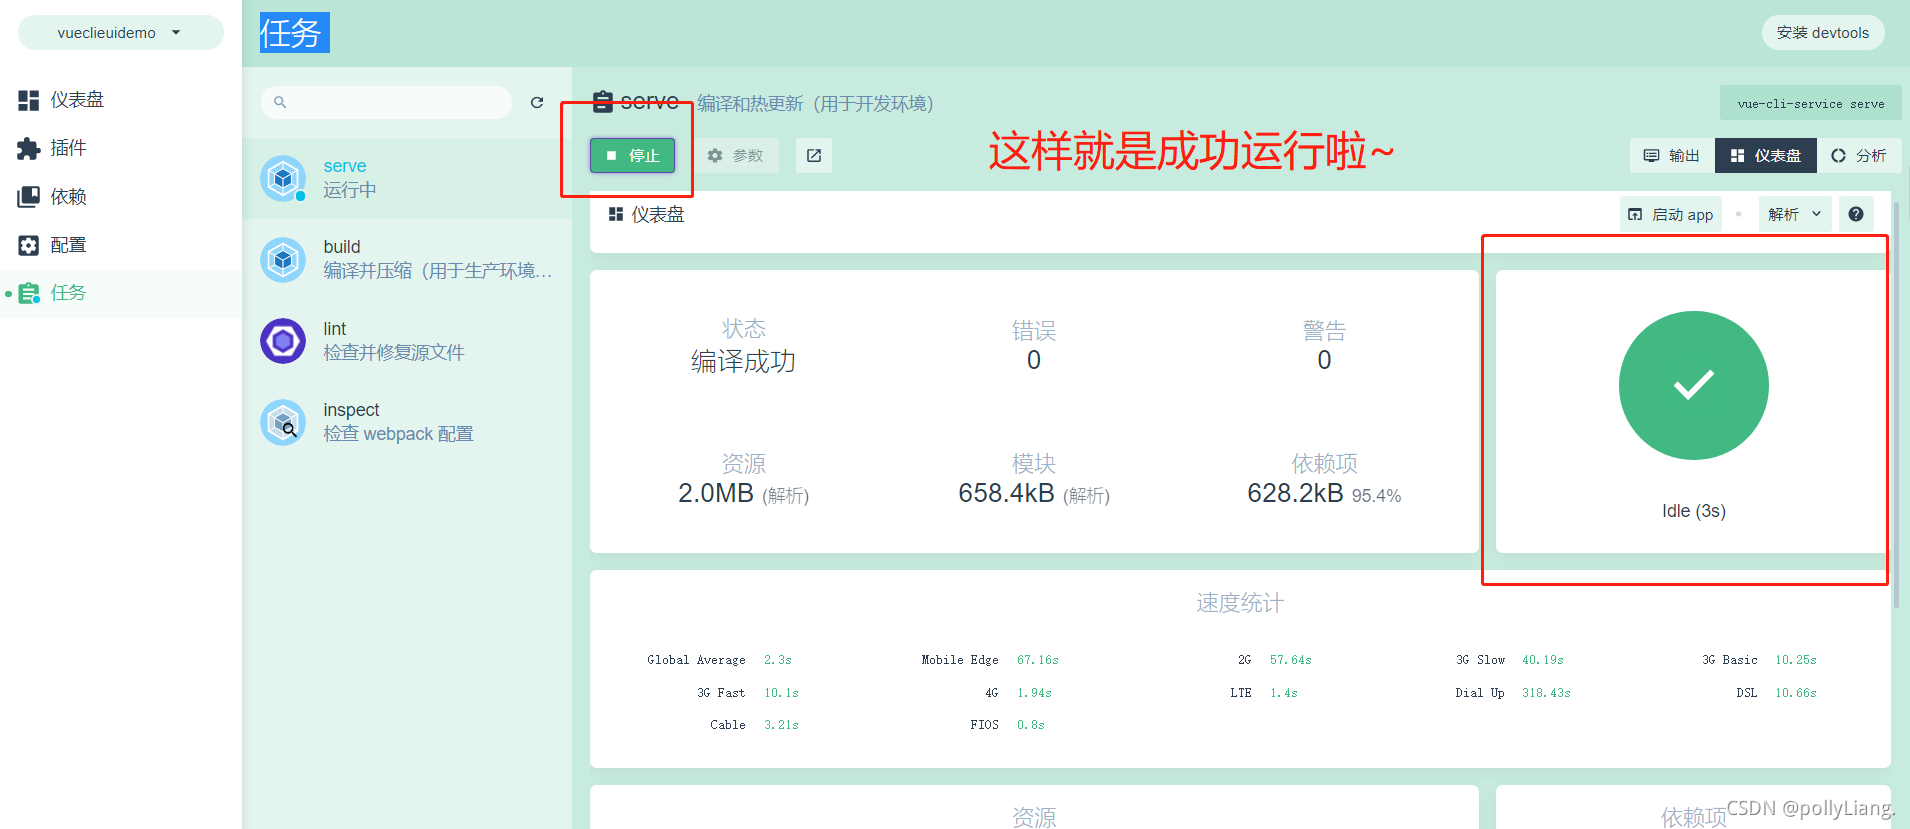The height and width of the screenshot is (829, 1910).
Task: Click the tasks clipboard icon in sidebar
Action: coord(29,293)
